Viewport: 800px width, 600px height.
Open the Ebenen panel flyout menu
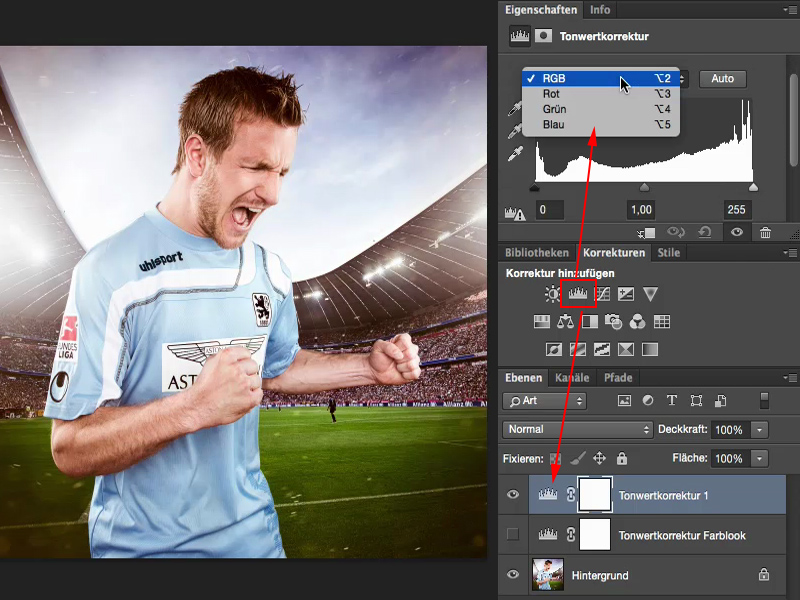tap(790, 378)
